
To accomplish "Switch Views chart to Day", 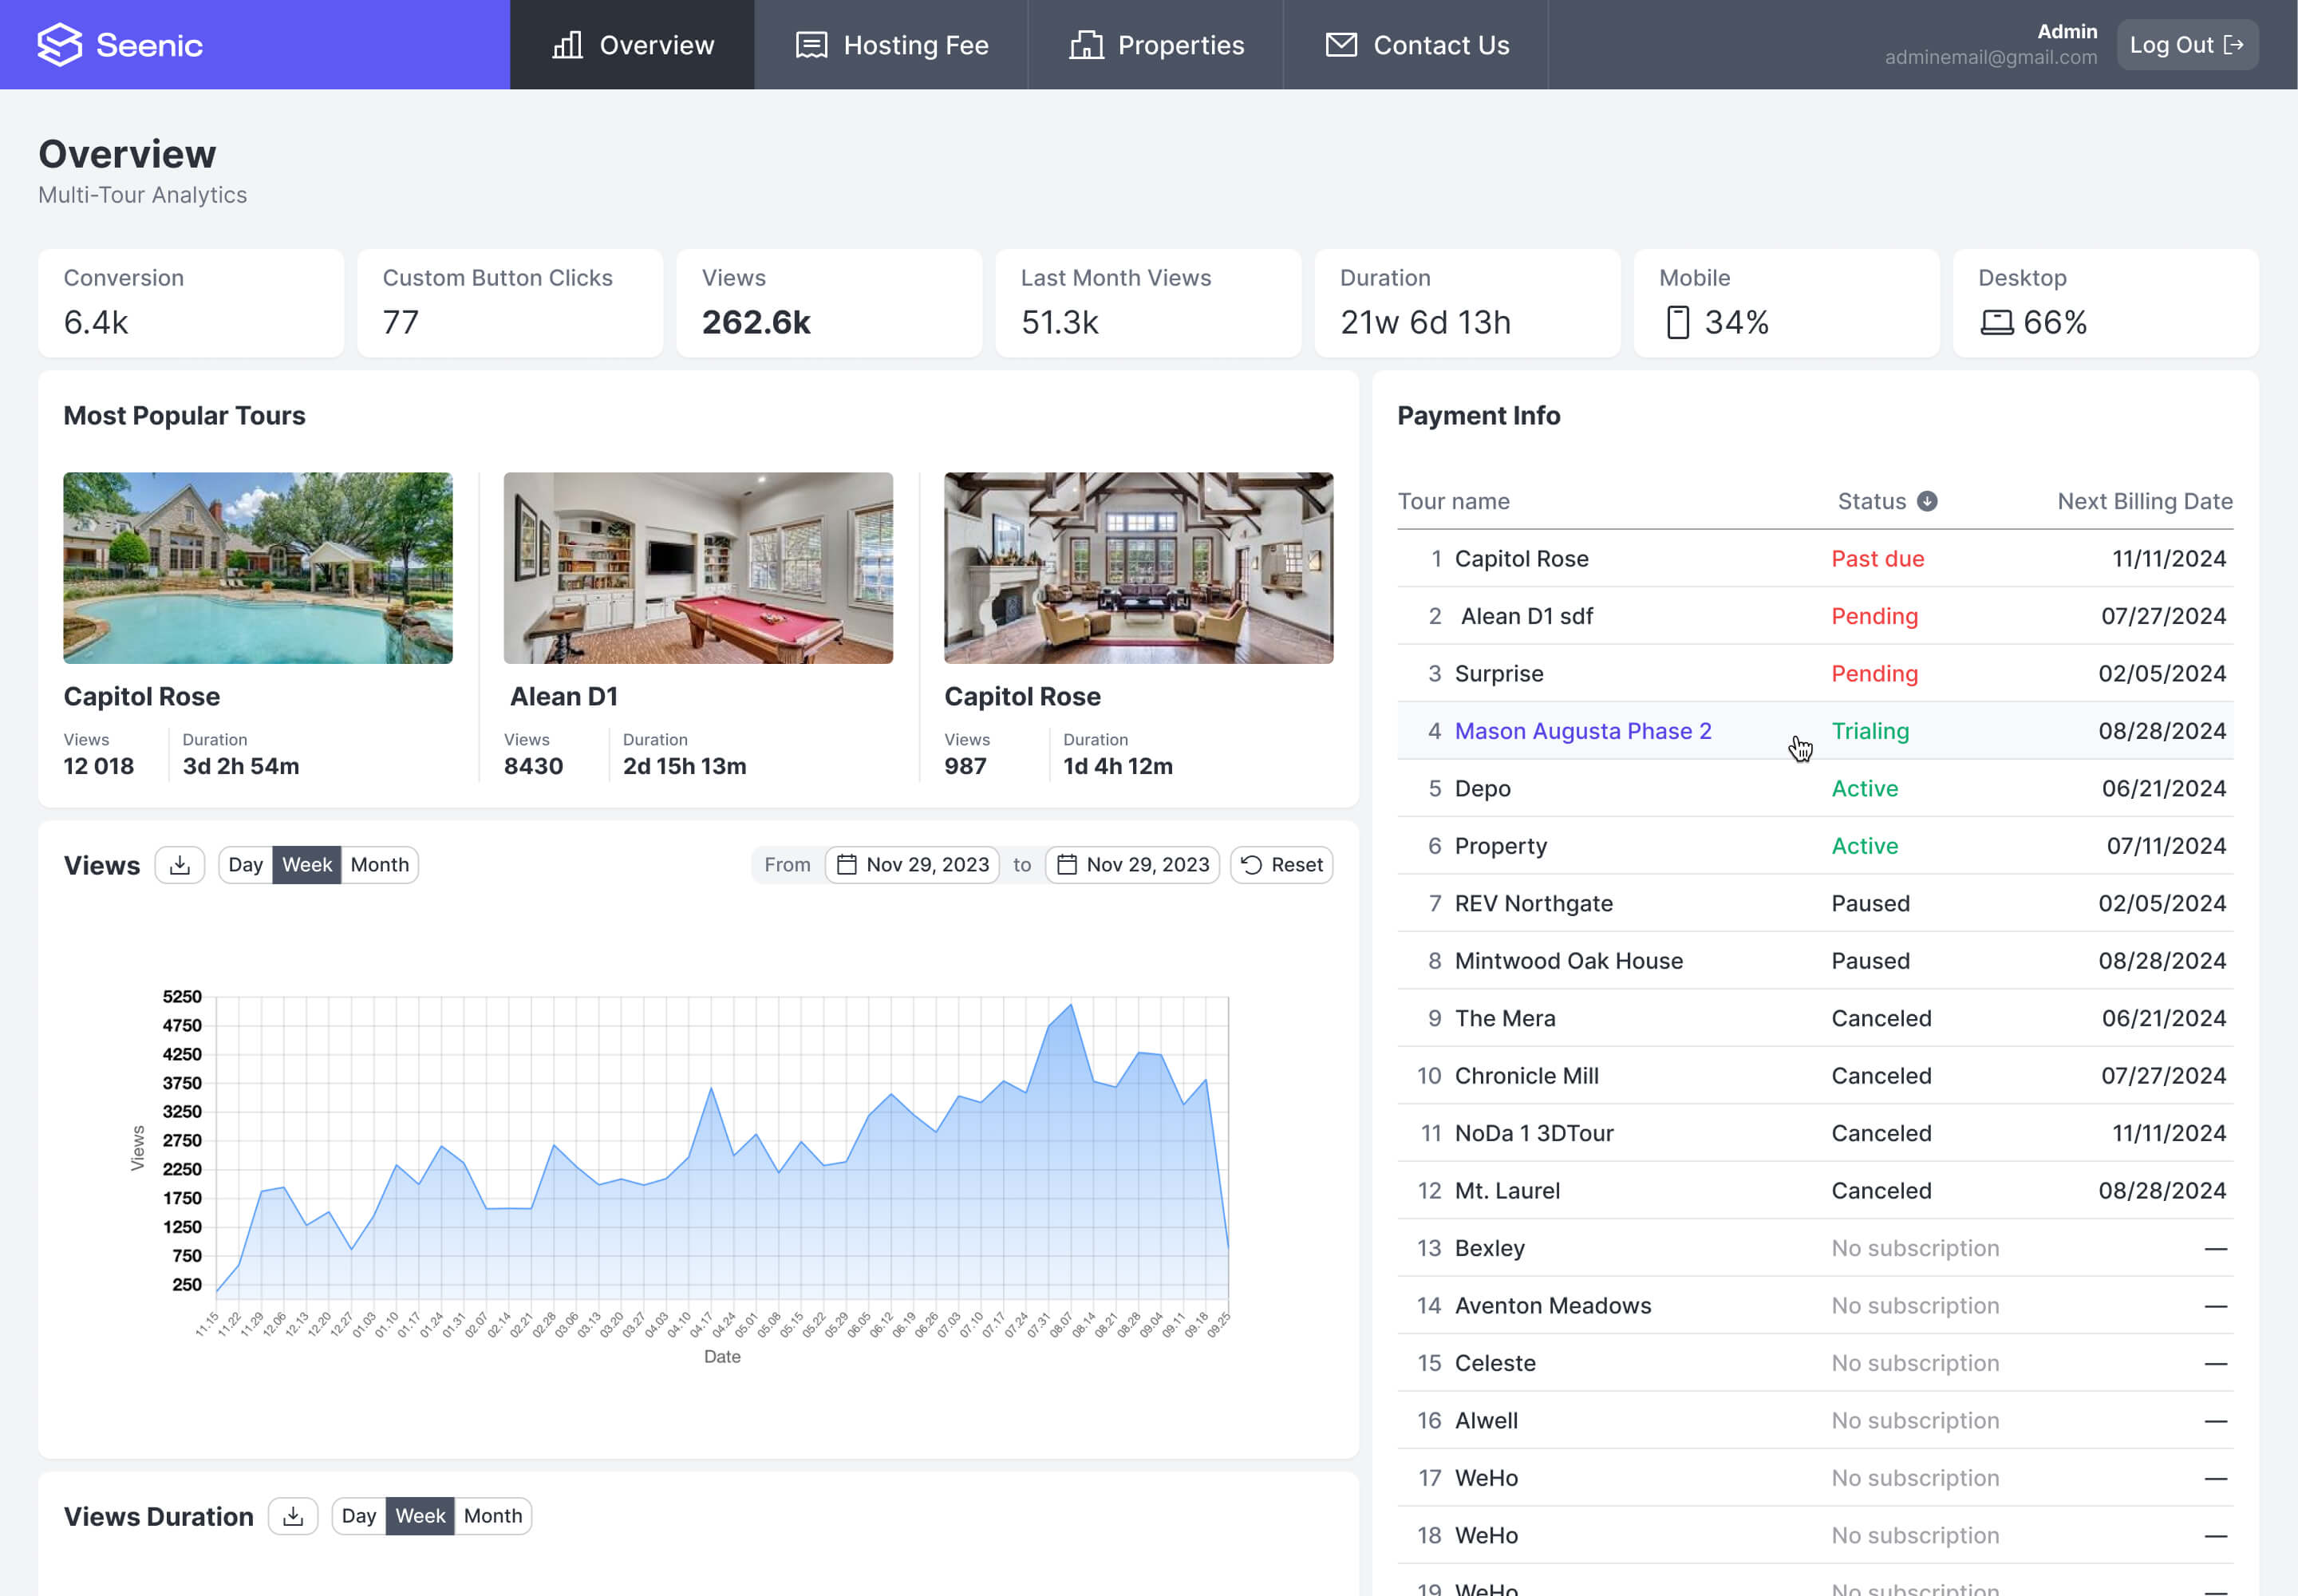I will click(x=245, y=865).
